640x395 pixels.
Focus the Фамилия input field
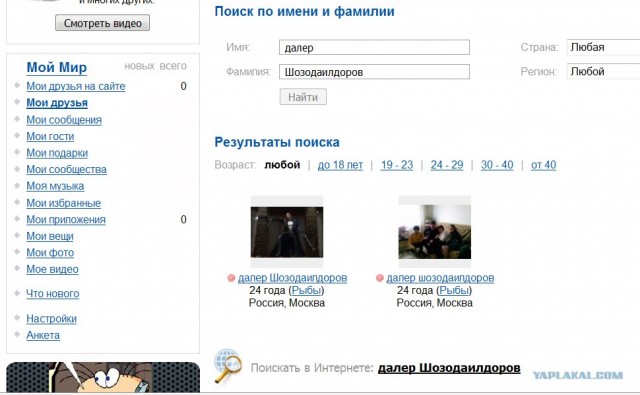(374, 72)
